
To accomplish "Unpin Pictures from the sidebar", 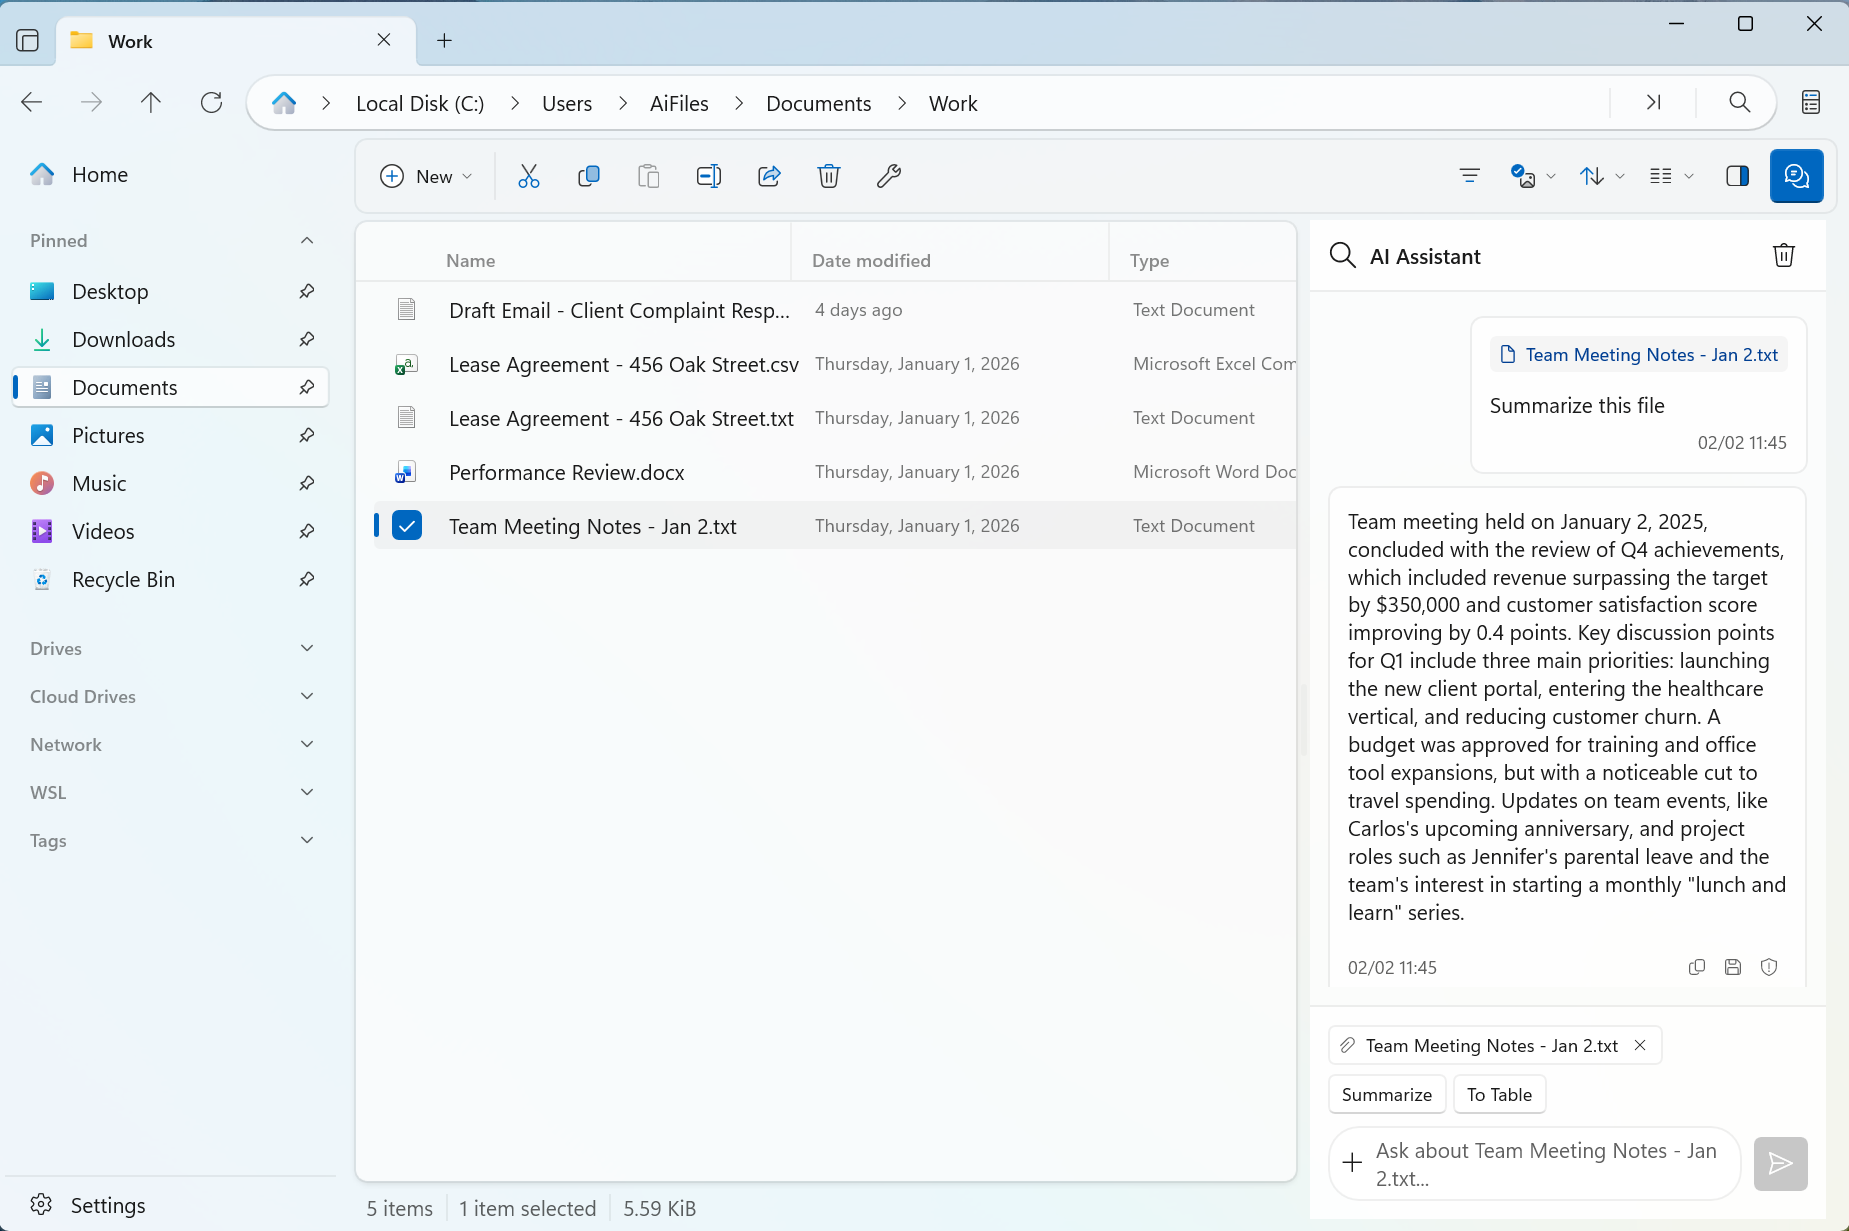I will [x=307, y=435].
